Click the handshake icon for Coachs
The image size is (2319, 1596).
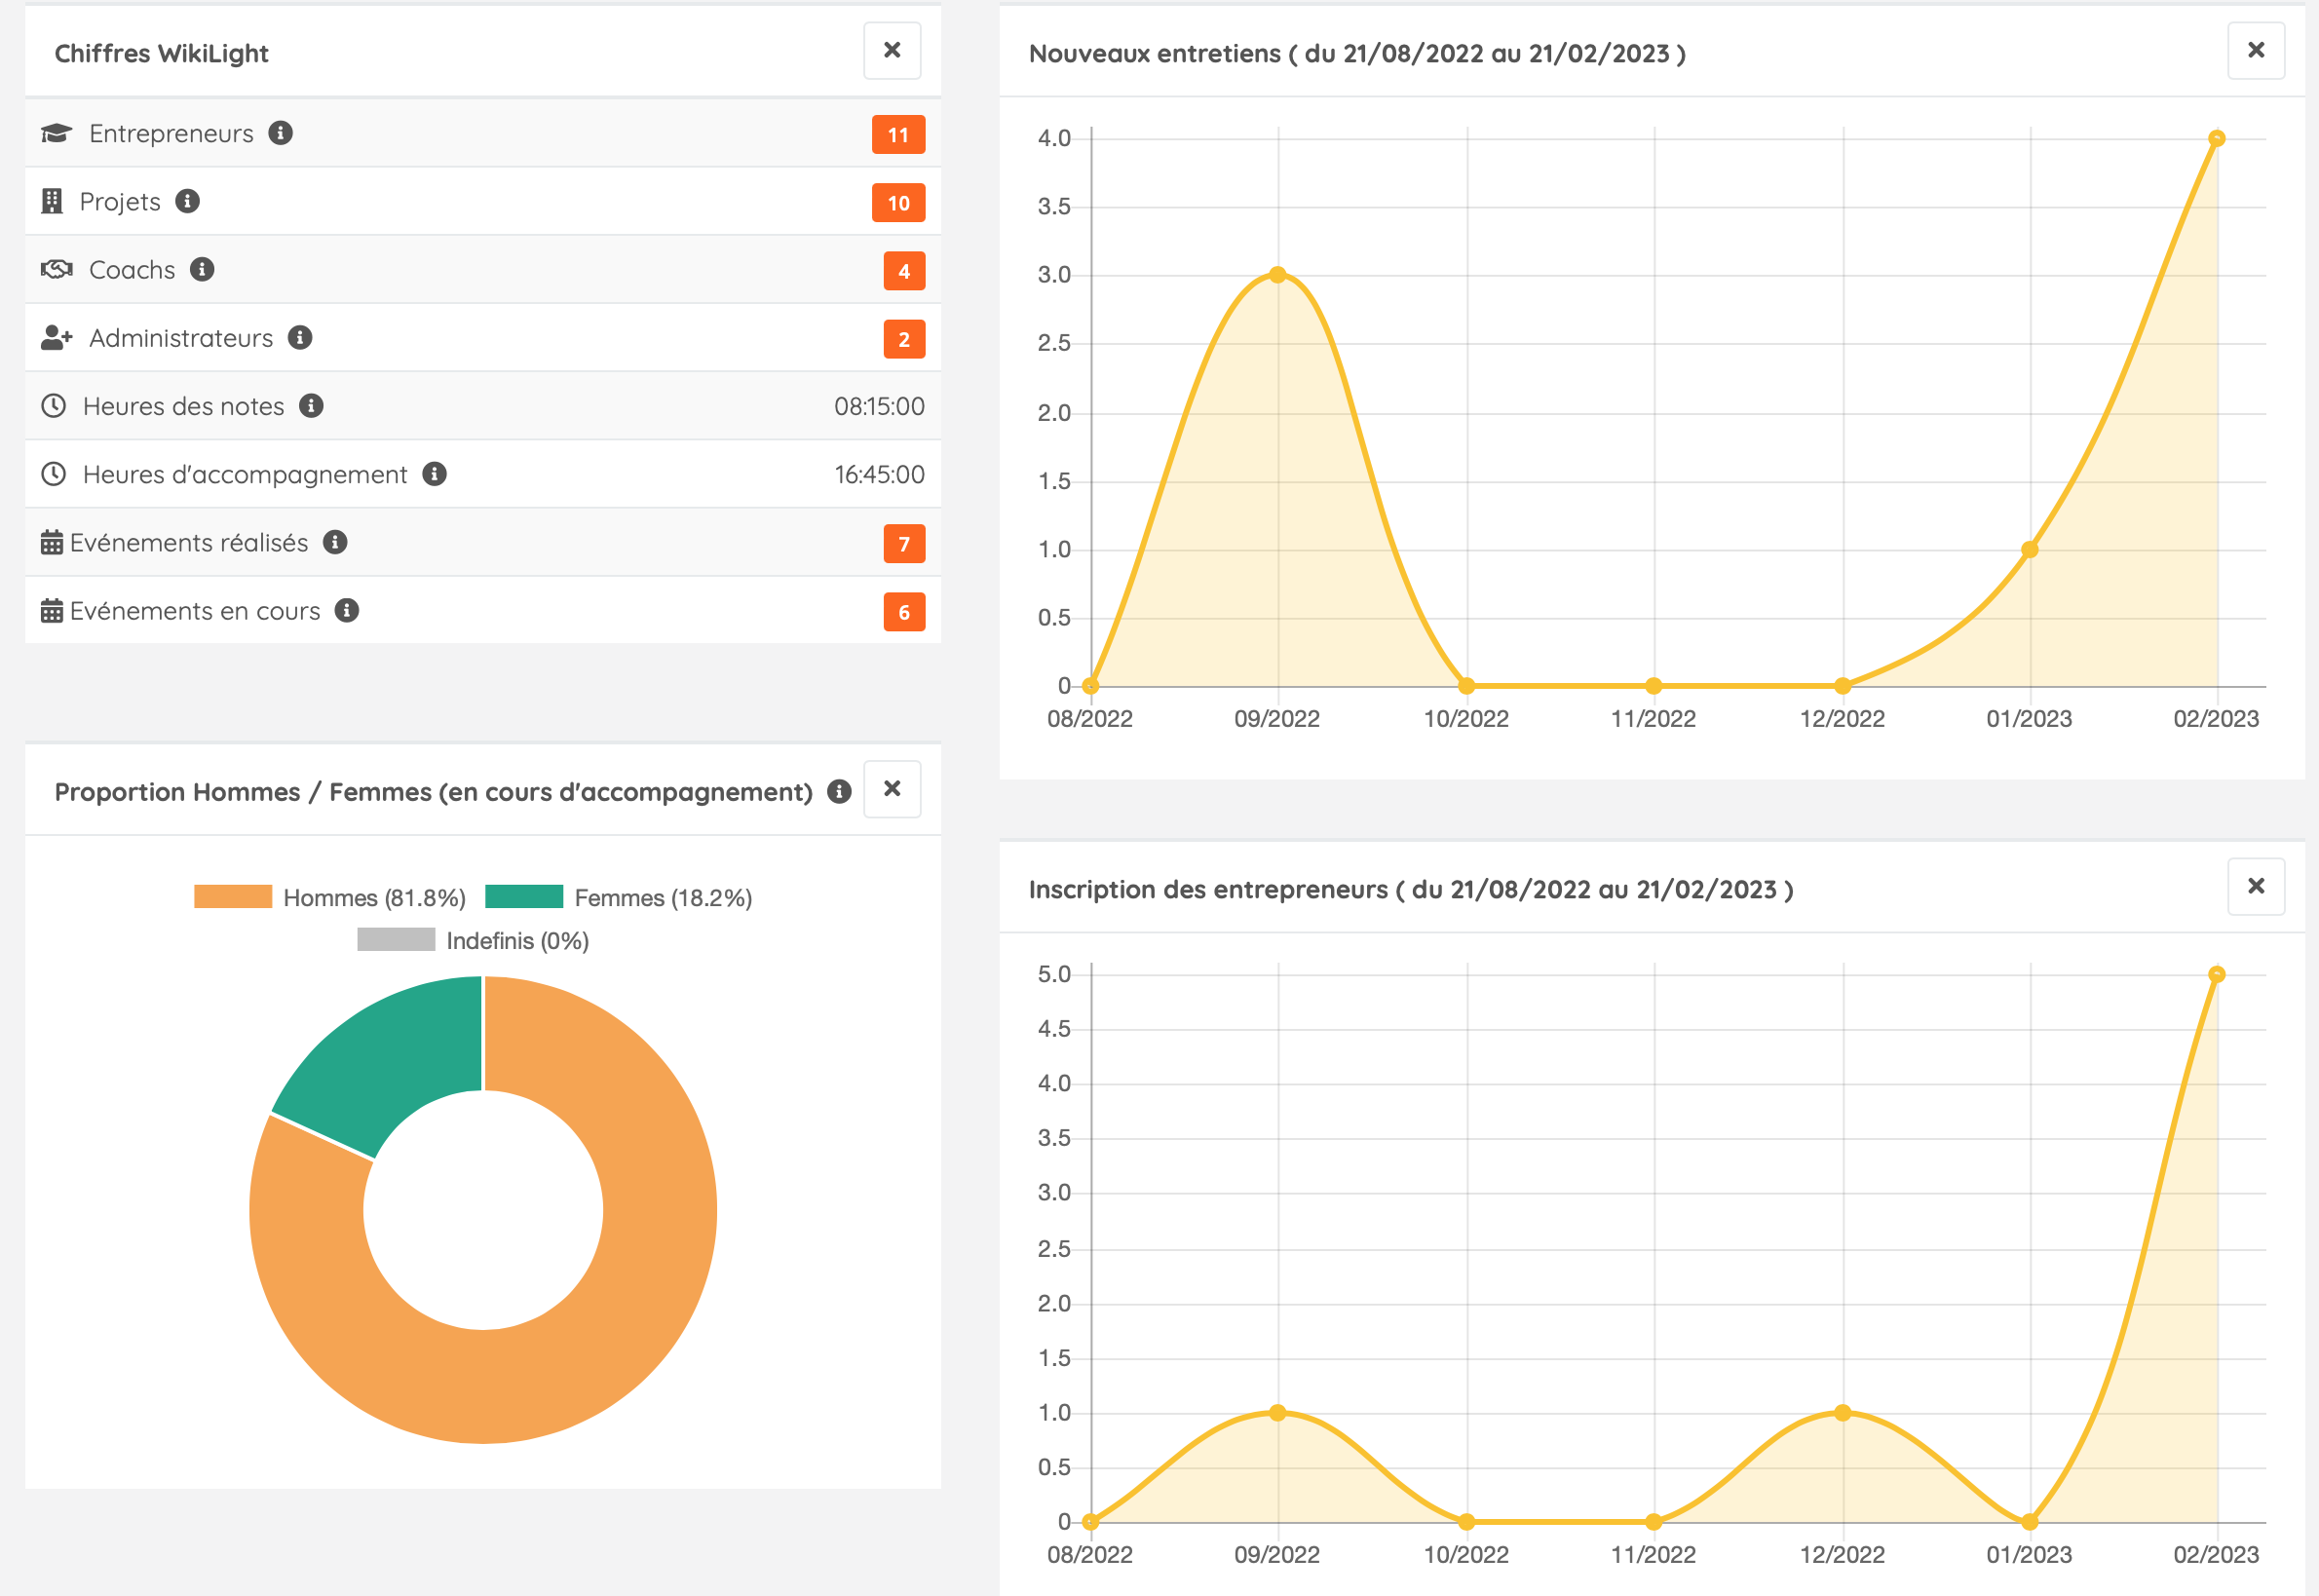tap(57, 269)
